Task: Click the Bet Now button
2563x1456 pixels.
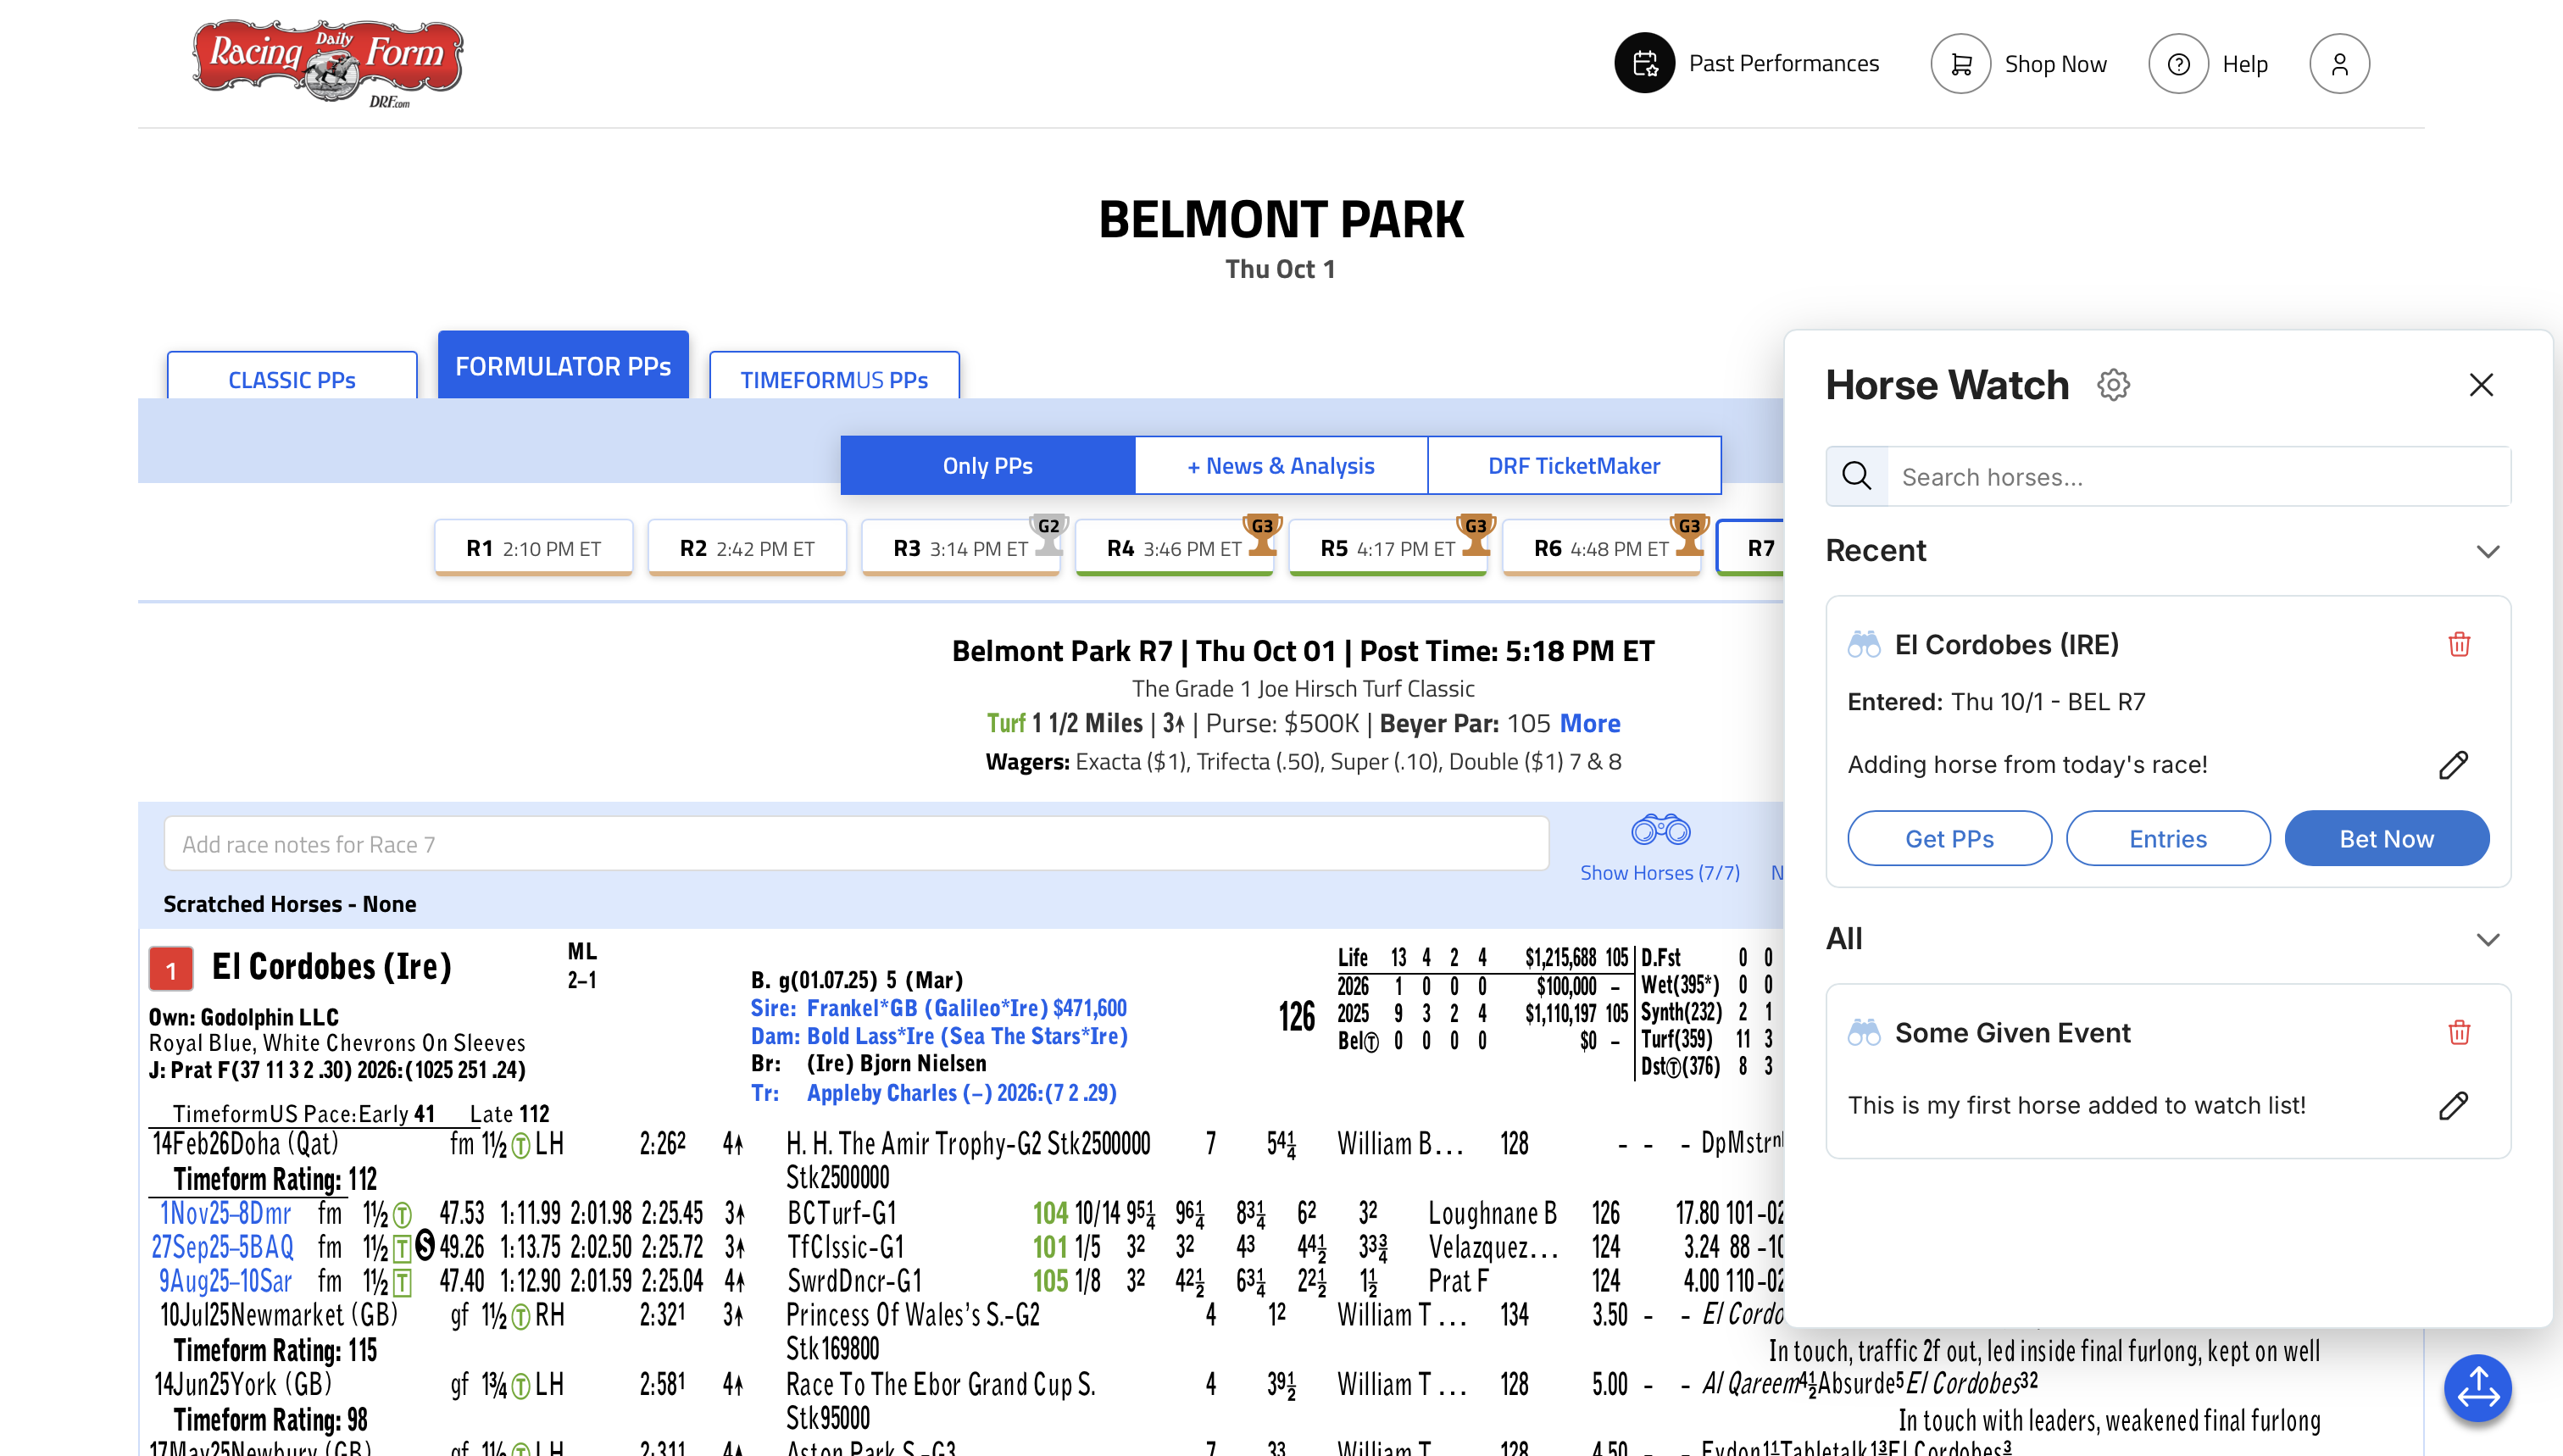Action: coord(2386,838)
